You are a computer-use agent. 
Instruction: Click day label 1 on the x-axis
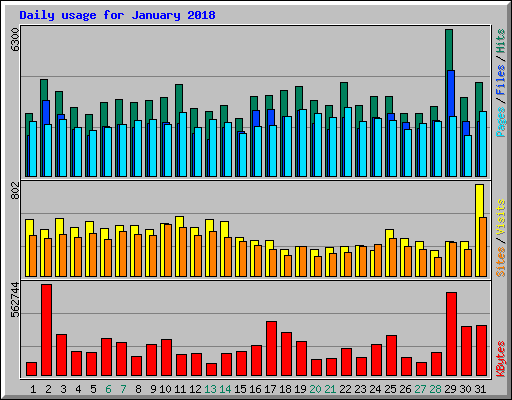click(33, 389)
